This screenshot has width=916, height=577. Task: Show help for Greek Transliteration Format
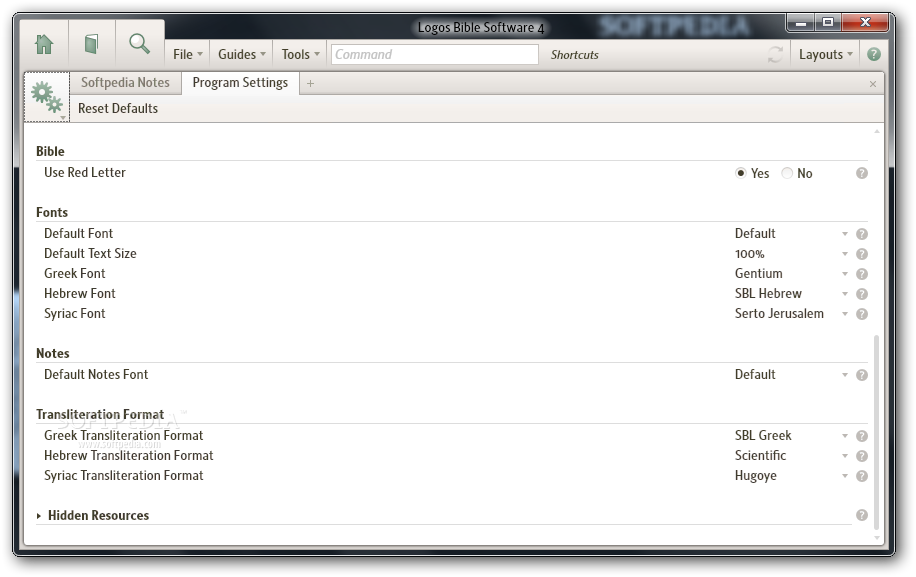tap(862, 436)
